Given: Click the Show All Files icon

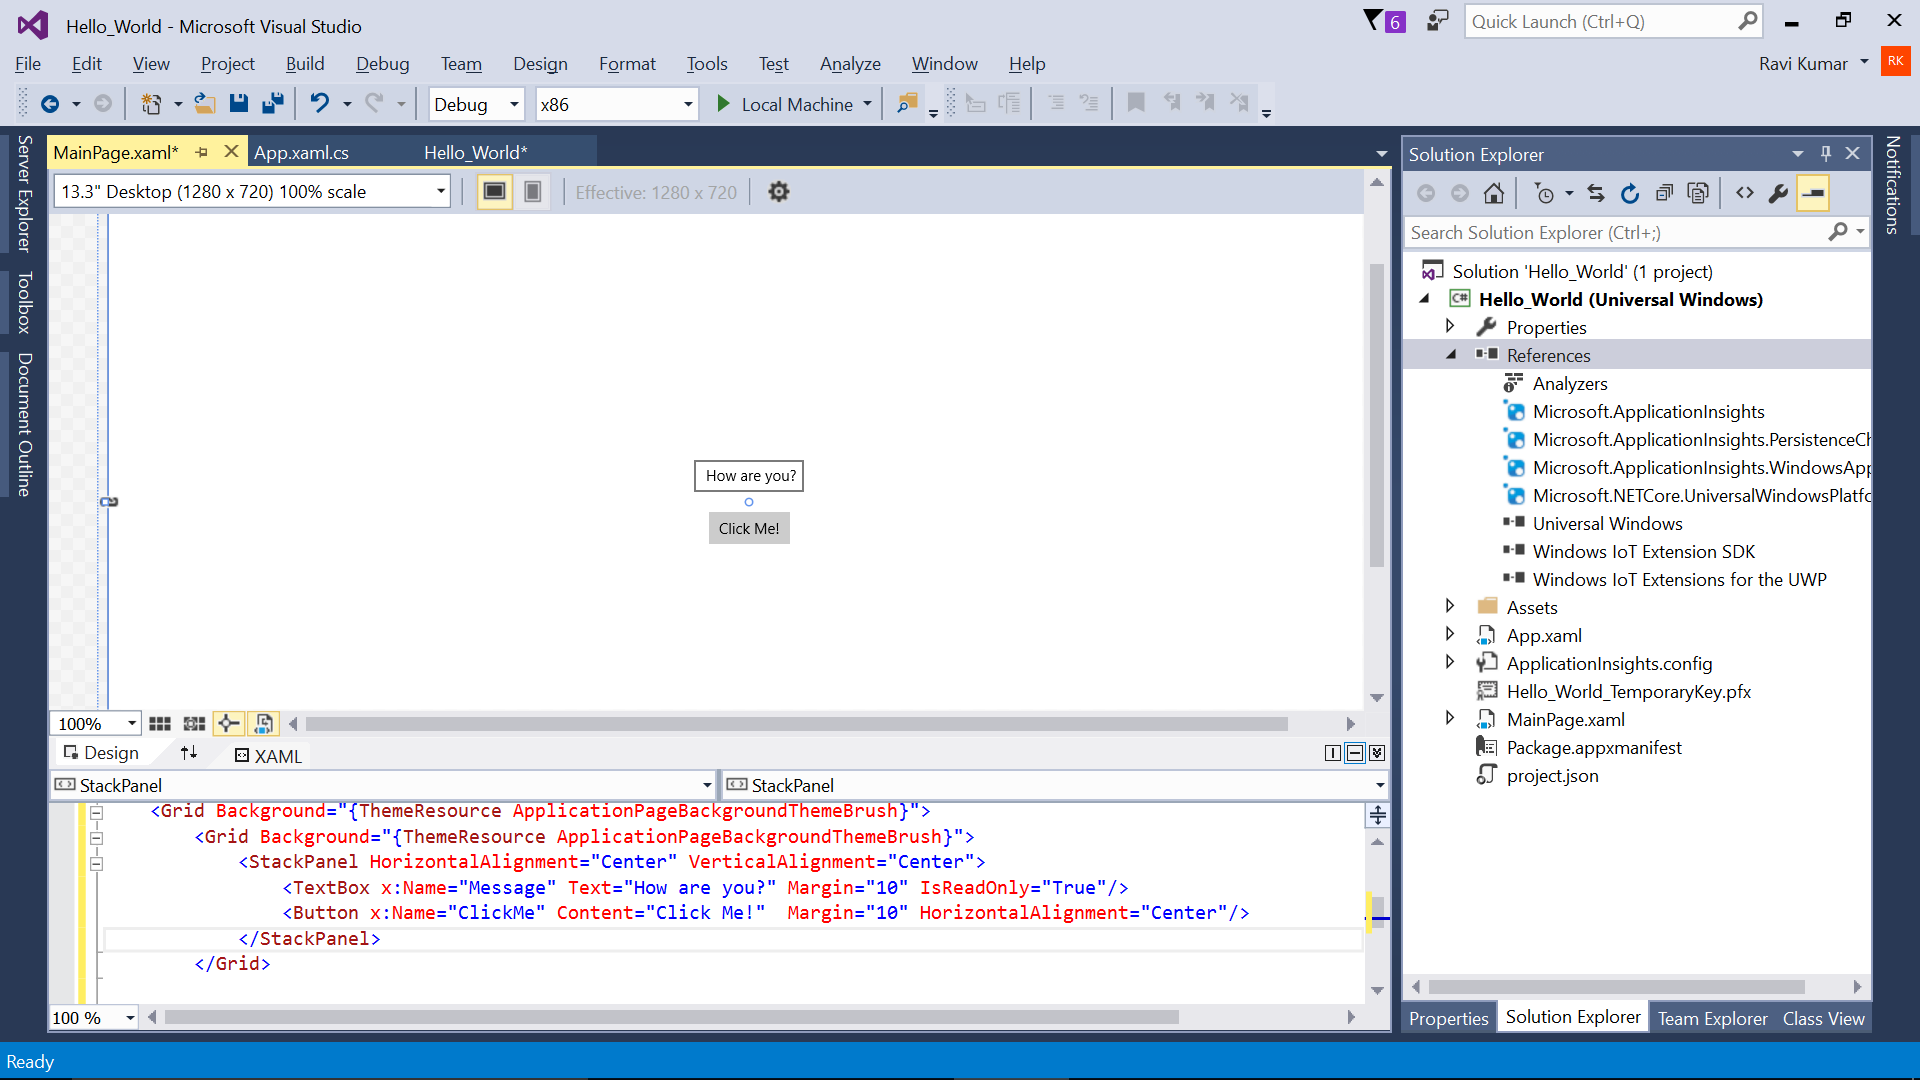Looking at the screenshot, I should click(x=1698, y=193).
